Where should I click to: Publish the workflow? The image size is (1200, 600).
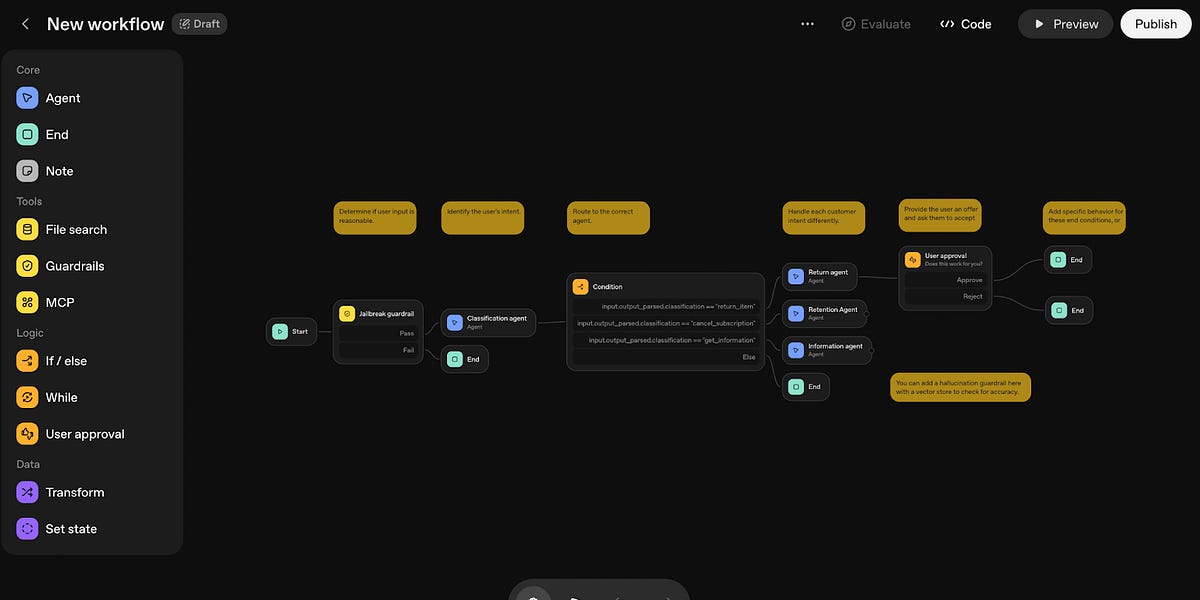[1155, 24]
